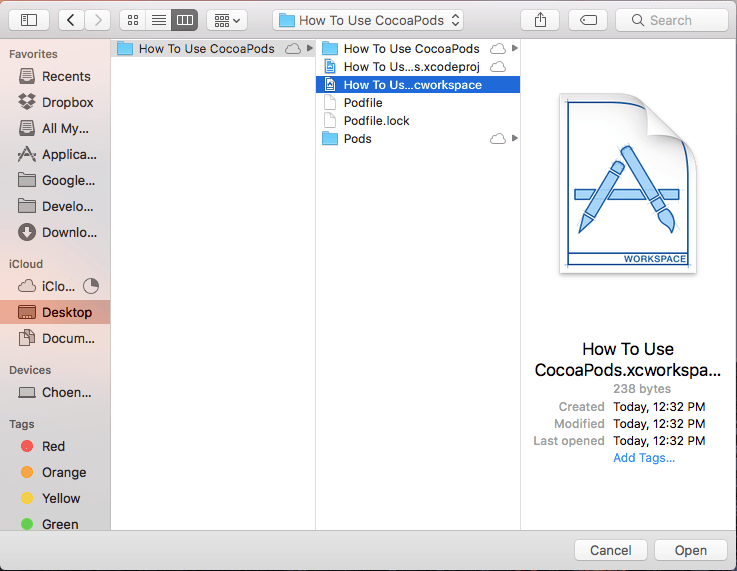Select Desktop in the sidebar
Viewport: 737px width, 571px height.
coord(55,312)
